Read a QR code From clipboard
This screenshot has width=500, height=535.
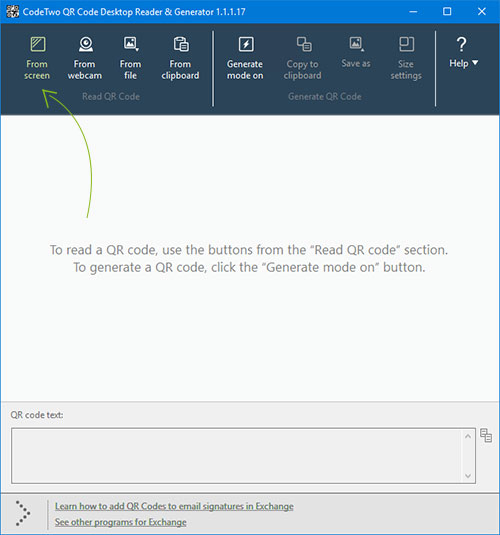[180, 58]
